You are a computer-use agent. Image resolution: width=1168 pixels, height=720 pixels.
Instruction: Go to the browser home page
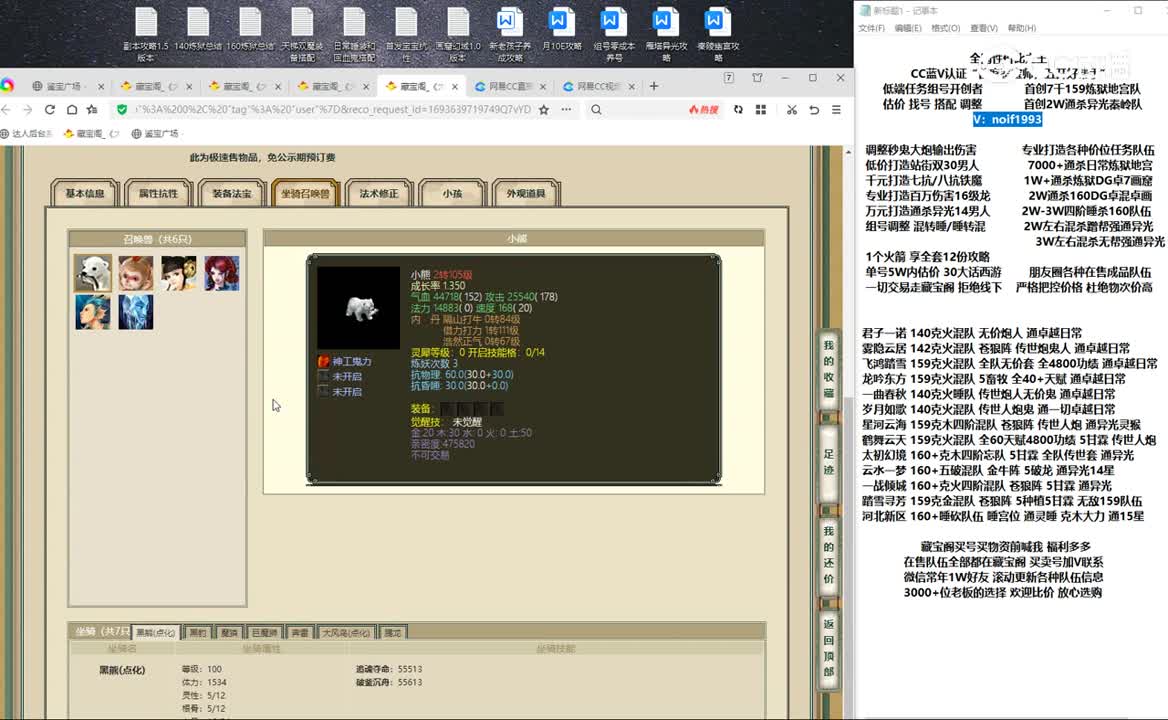[72, 109]
